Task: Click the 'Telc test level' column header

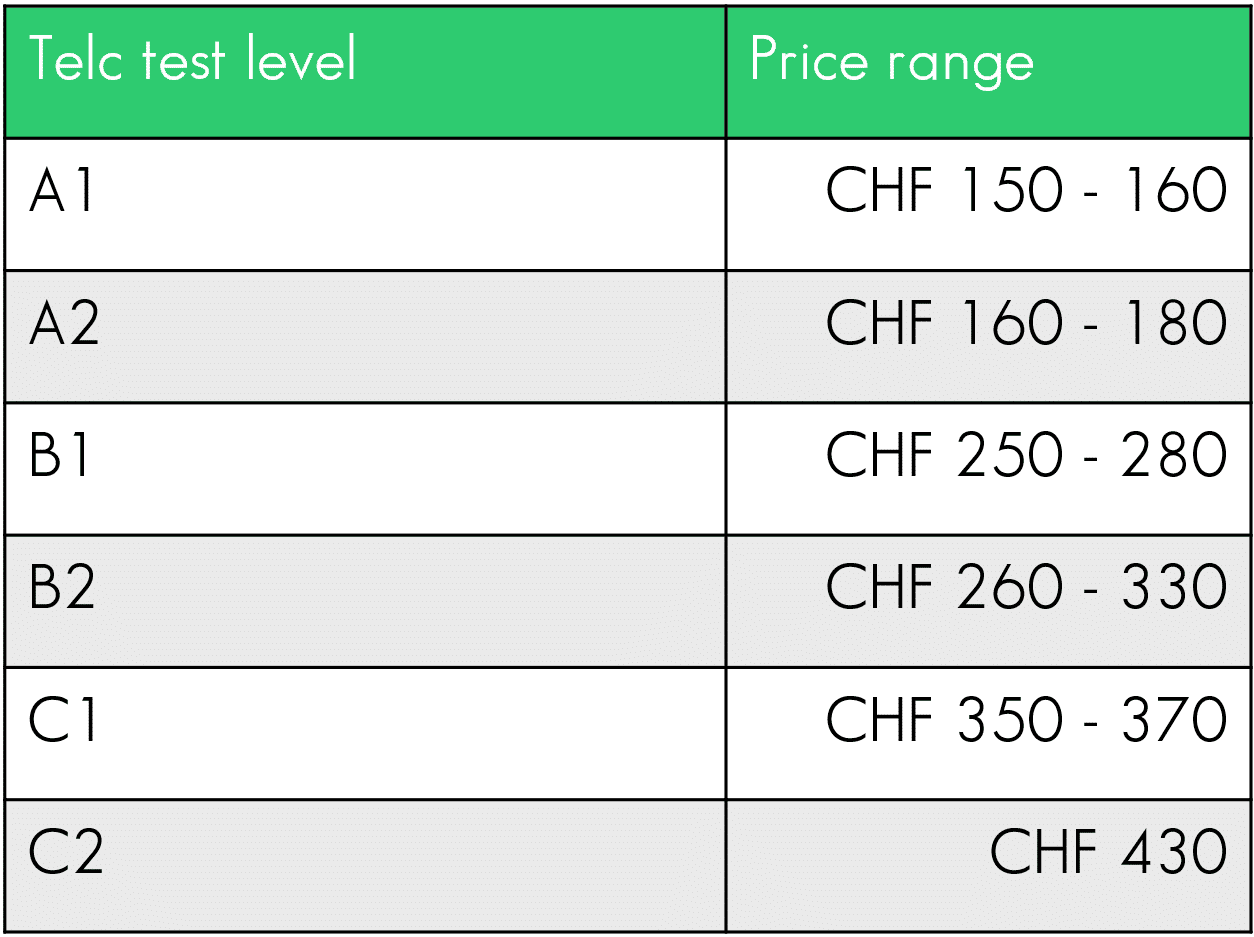Action: point(192,60)
